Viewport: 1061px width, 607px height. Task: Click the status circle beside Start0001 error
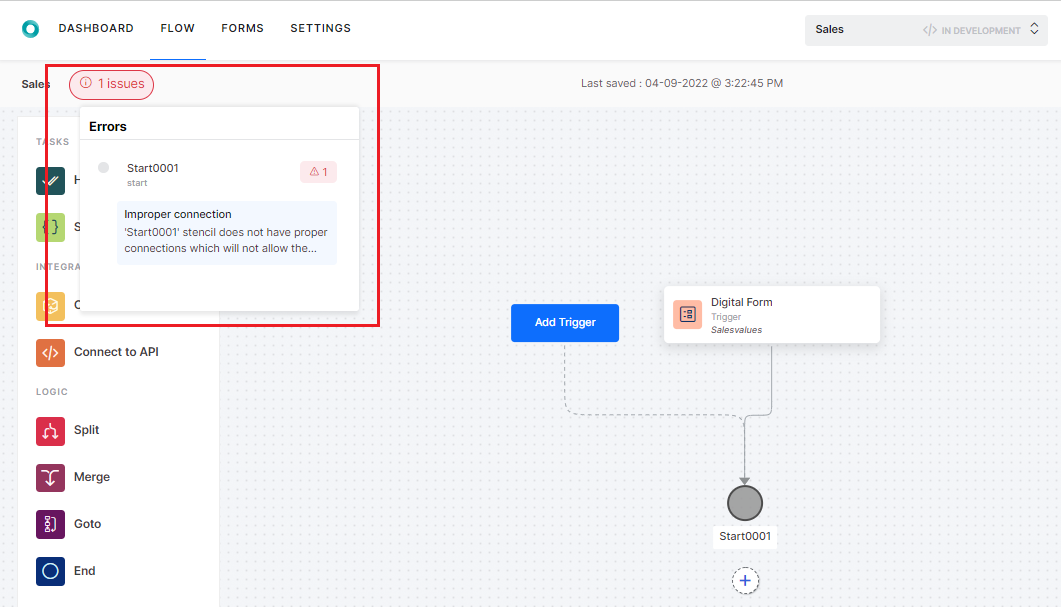[x=103, y=167]
